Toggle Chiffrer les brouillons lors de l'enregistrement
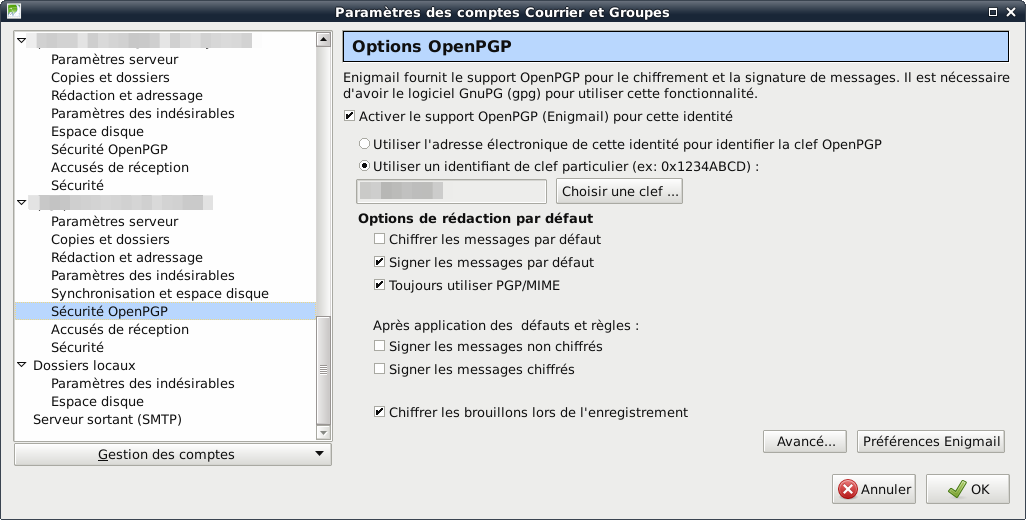 tap(379, 412)
